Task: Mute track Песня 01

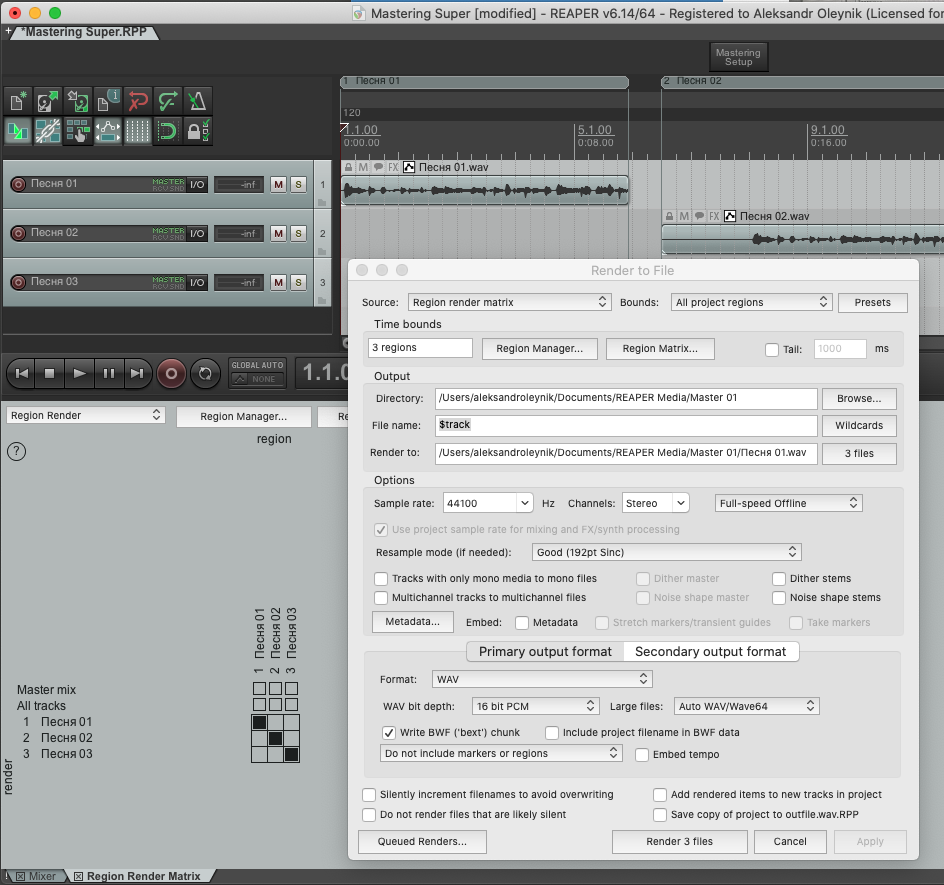Action: [278, 184]
